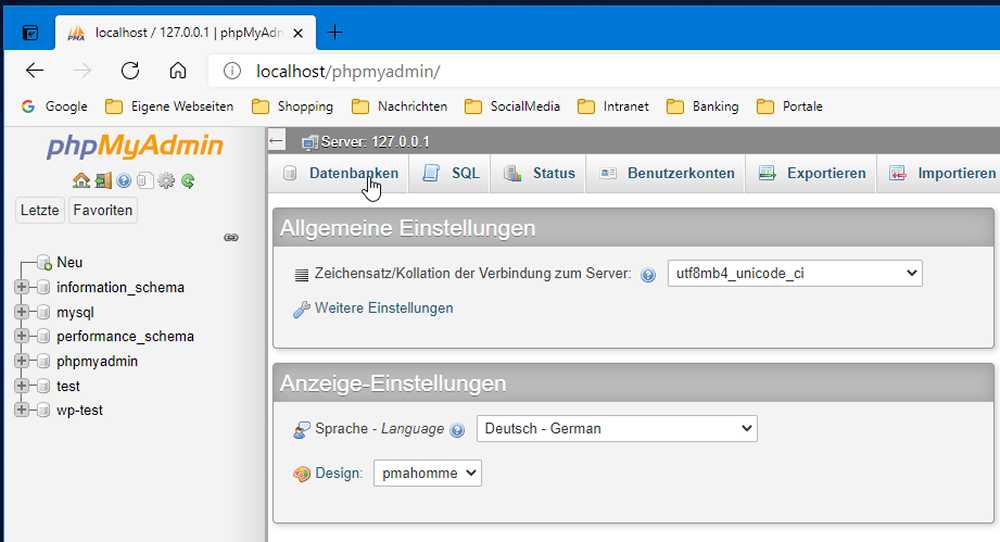Open the pmahomme design dropdown
This screenshot has height=542, width=1000.
pos(427,473)
